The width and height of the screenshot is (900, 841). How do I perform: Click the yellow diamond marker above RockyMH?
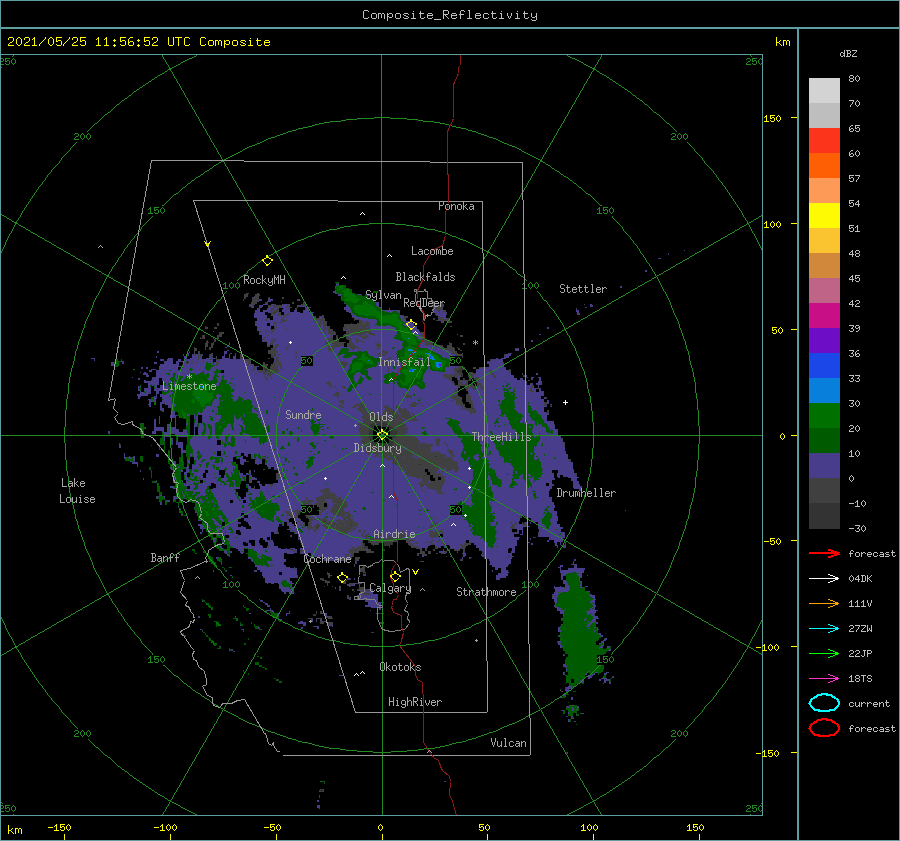[267, 261]
